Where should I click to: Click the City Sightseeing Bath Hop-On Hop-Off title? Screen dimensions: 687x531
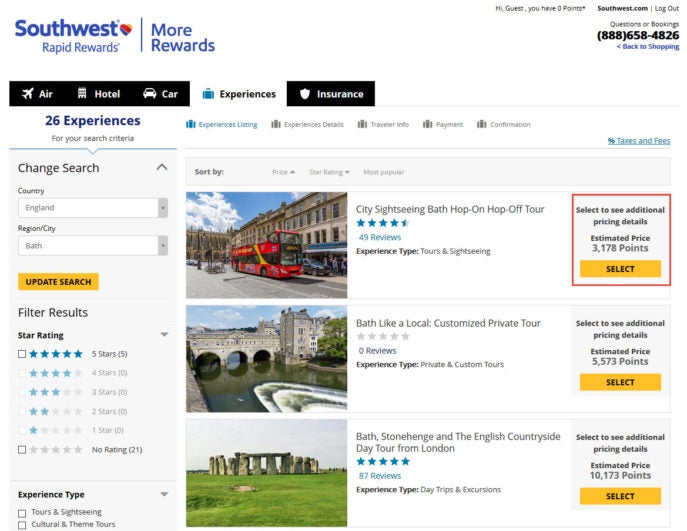[450, 209]
